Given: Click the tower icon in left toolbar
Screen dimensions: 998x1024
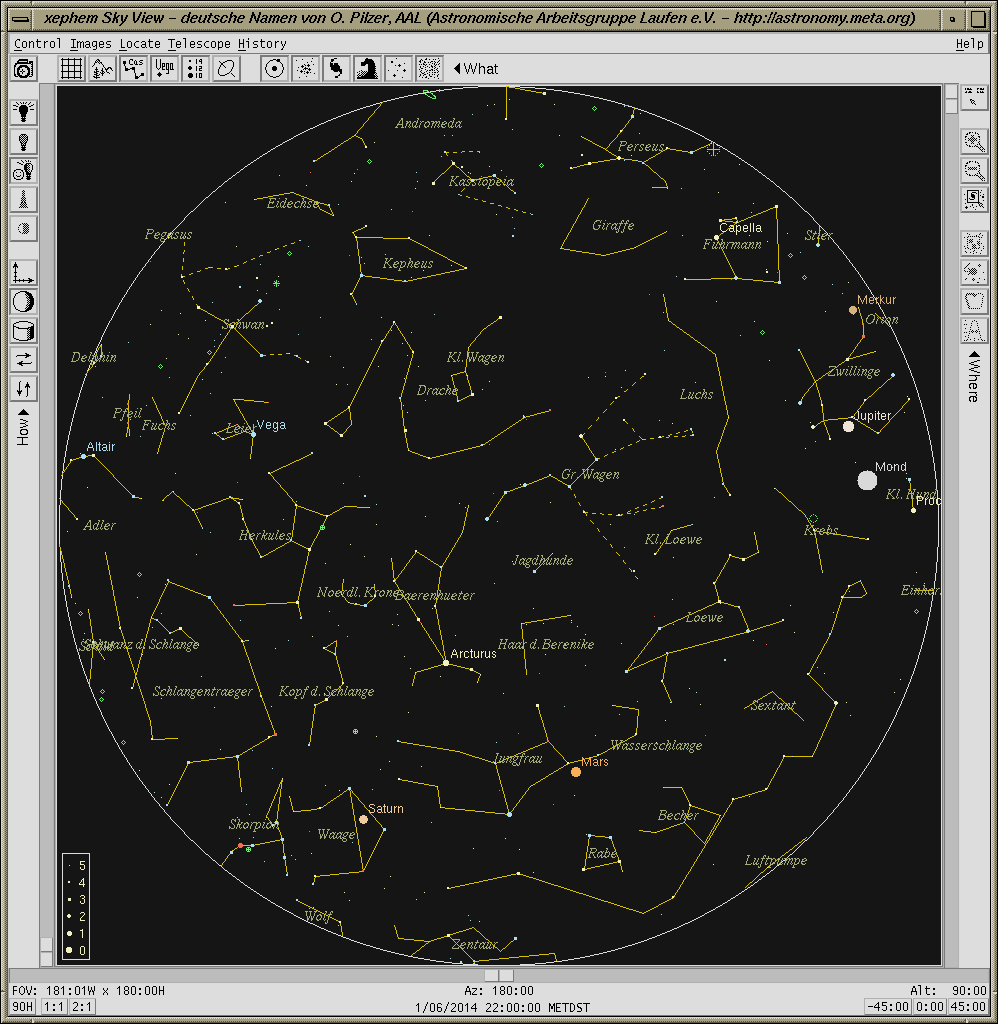Looking at the screenshot, I should click(x=24, y=199).
